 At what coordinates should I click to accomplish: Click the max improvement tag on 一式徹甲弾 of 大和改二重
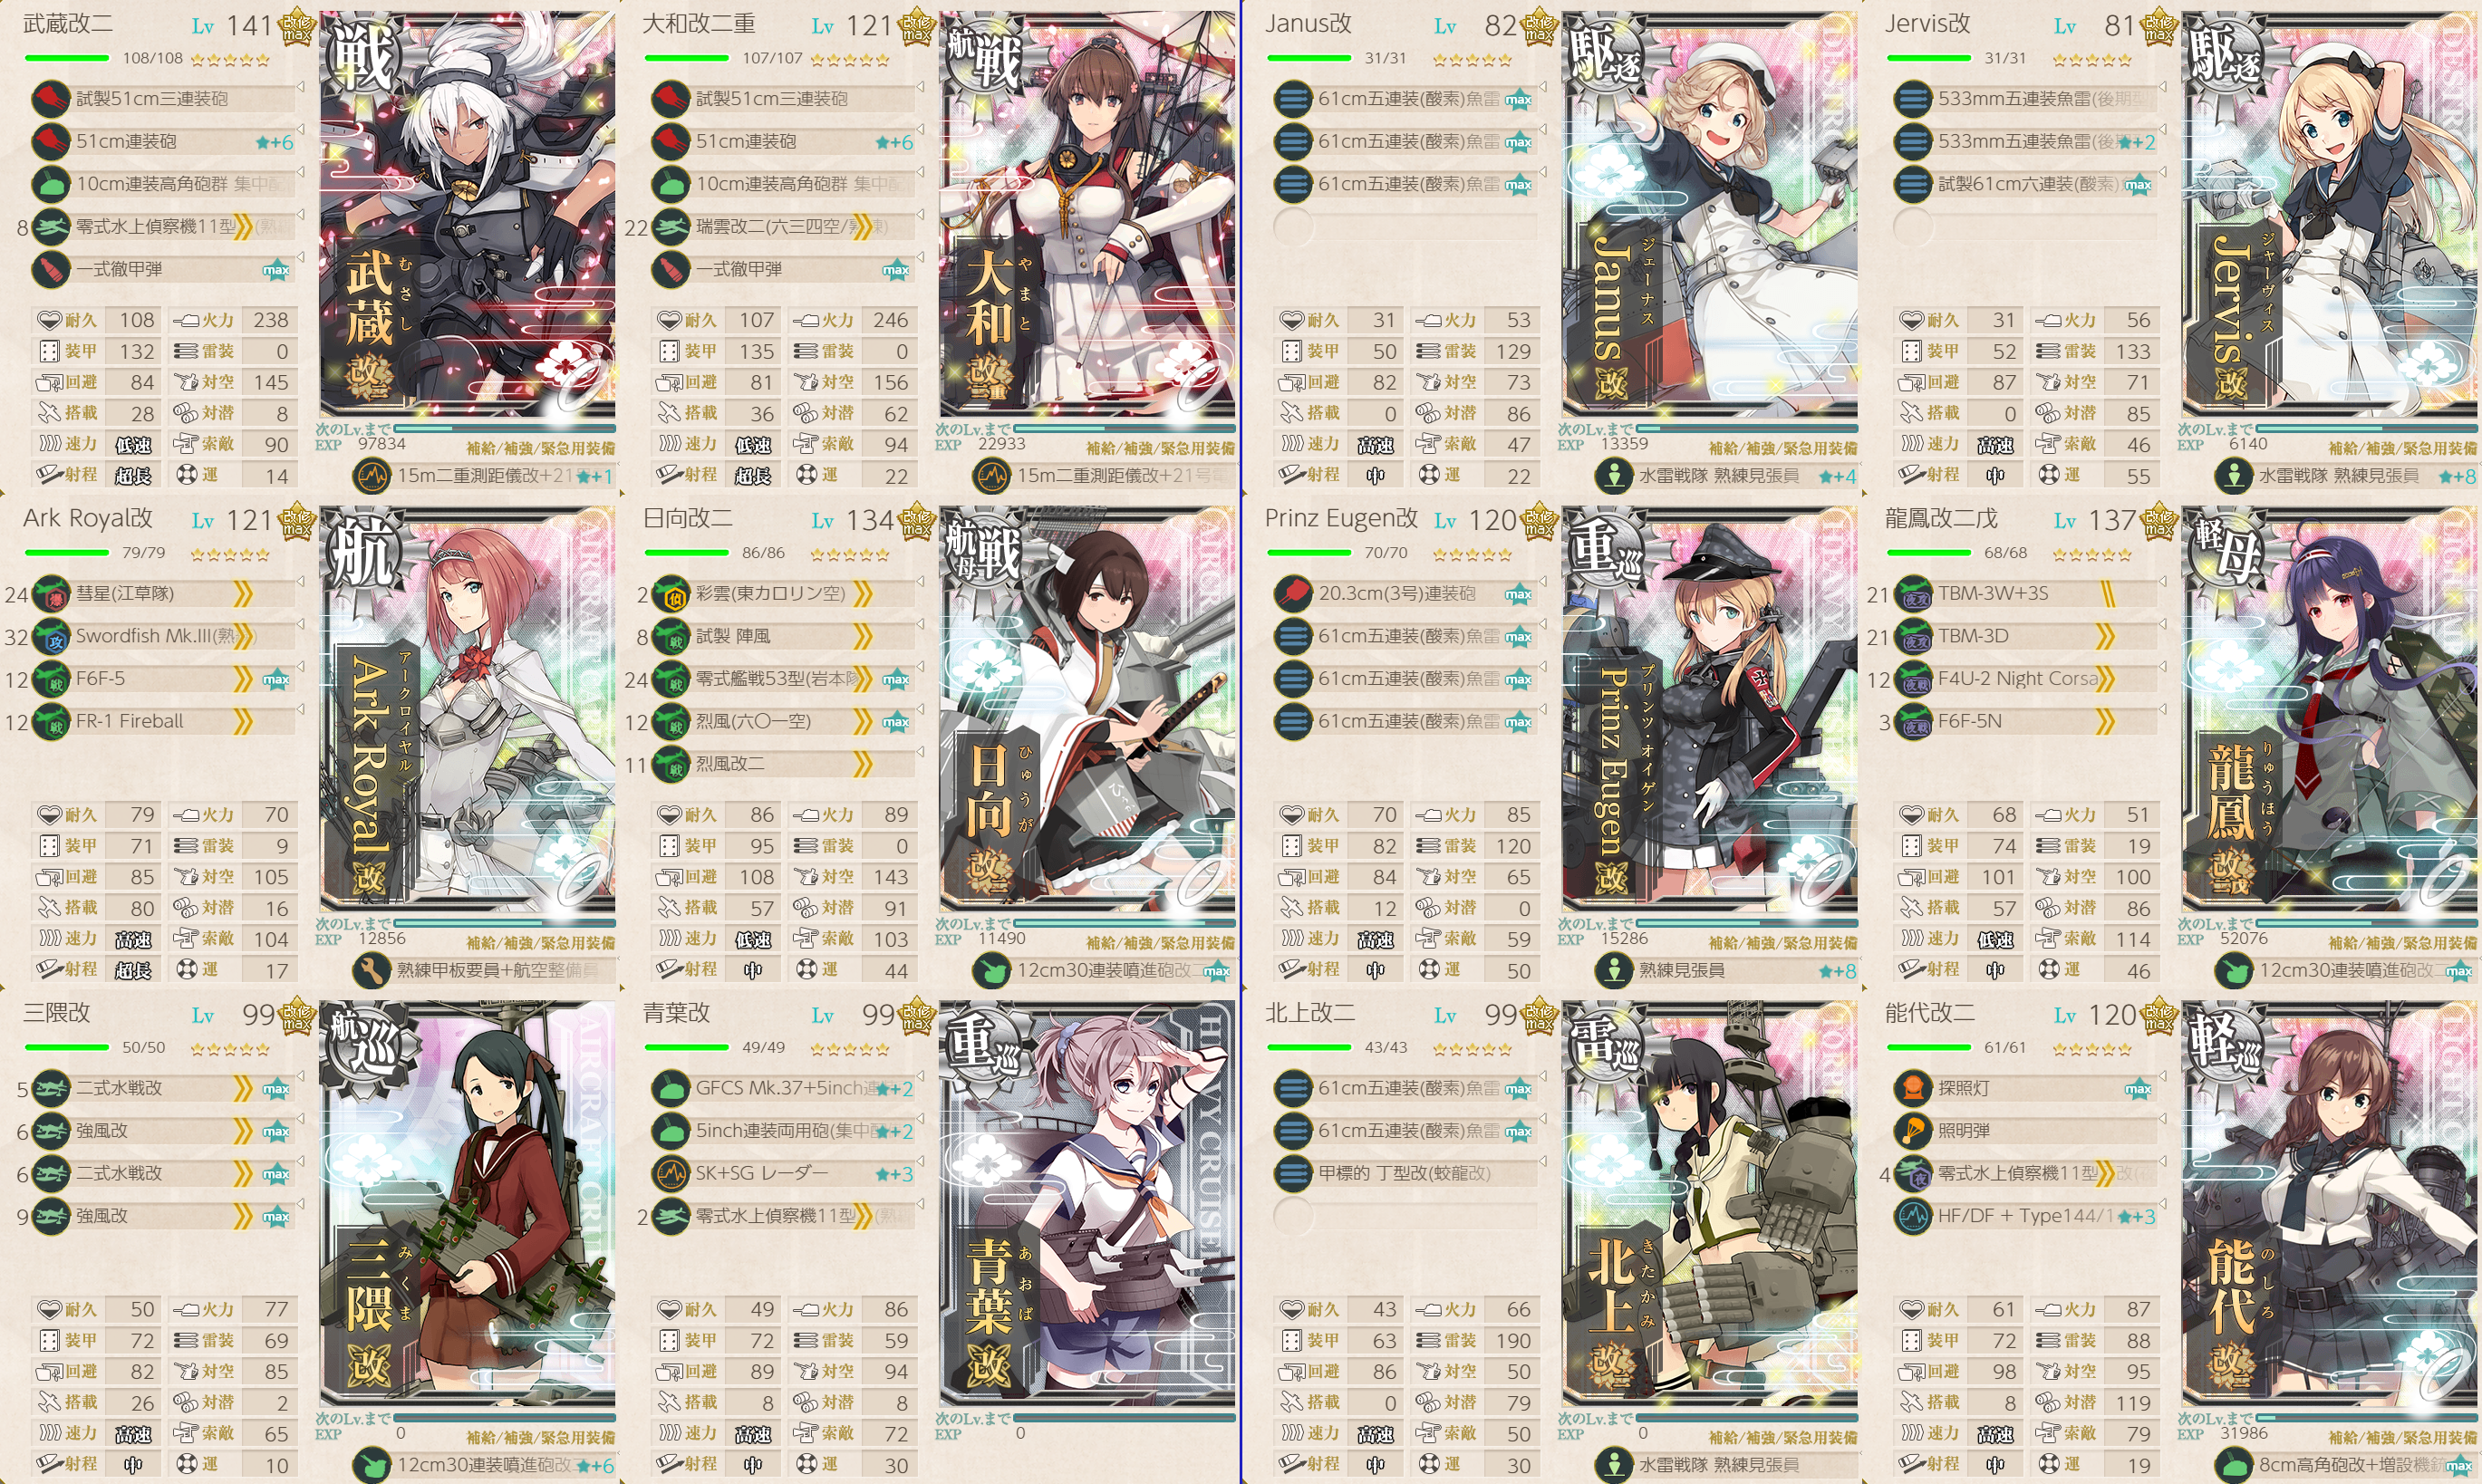tap(896, 270)
